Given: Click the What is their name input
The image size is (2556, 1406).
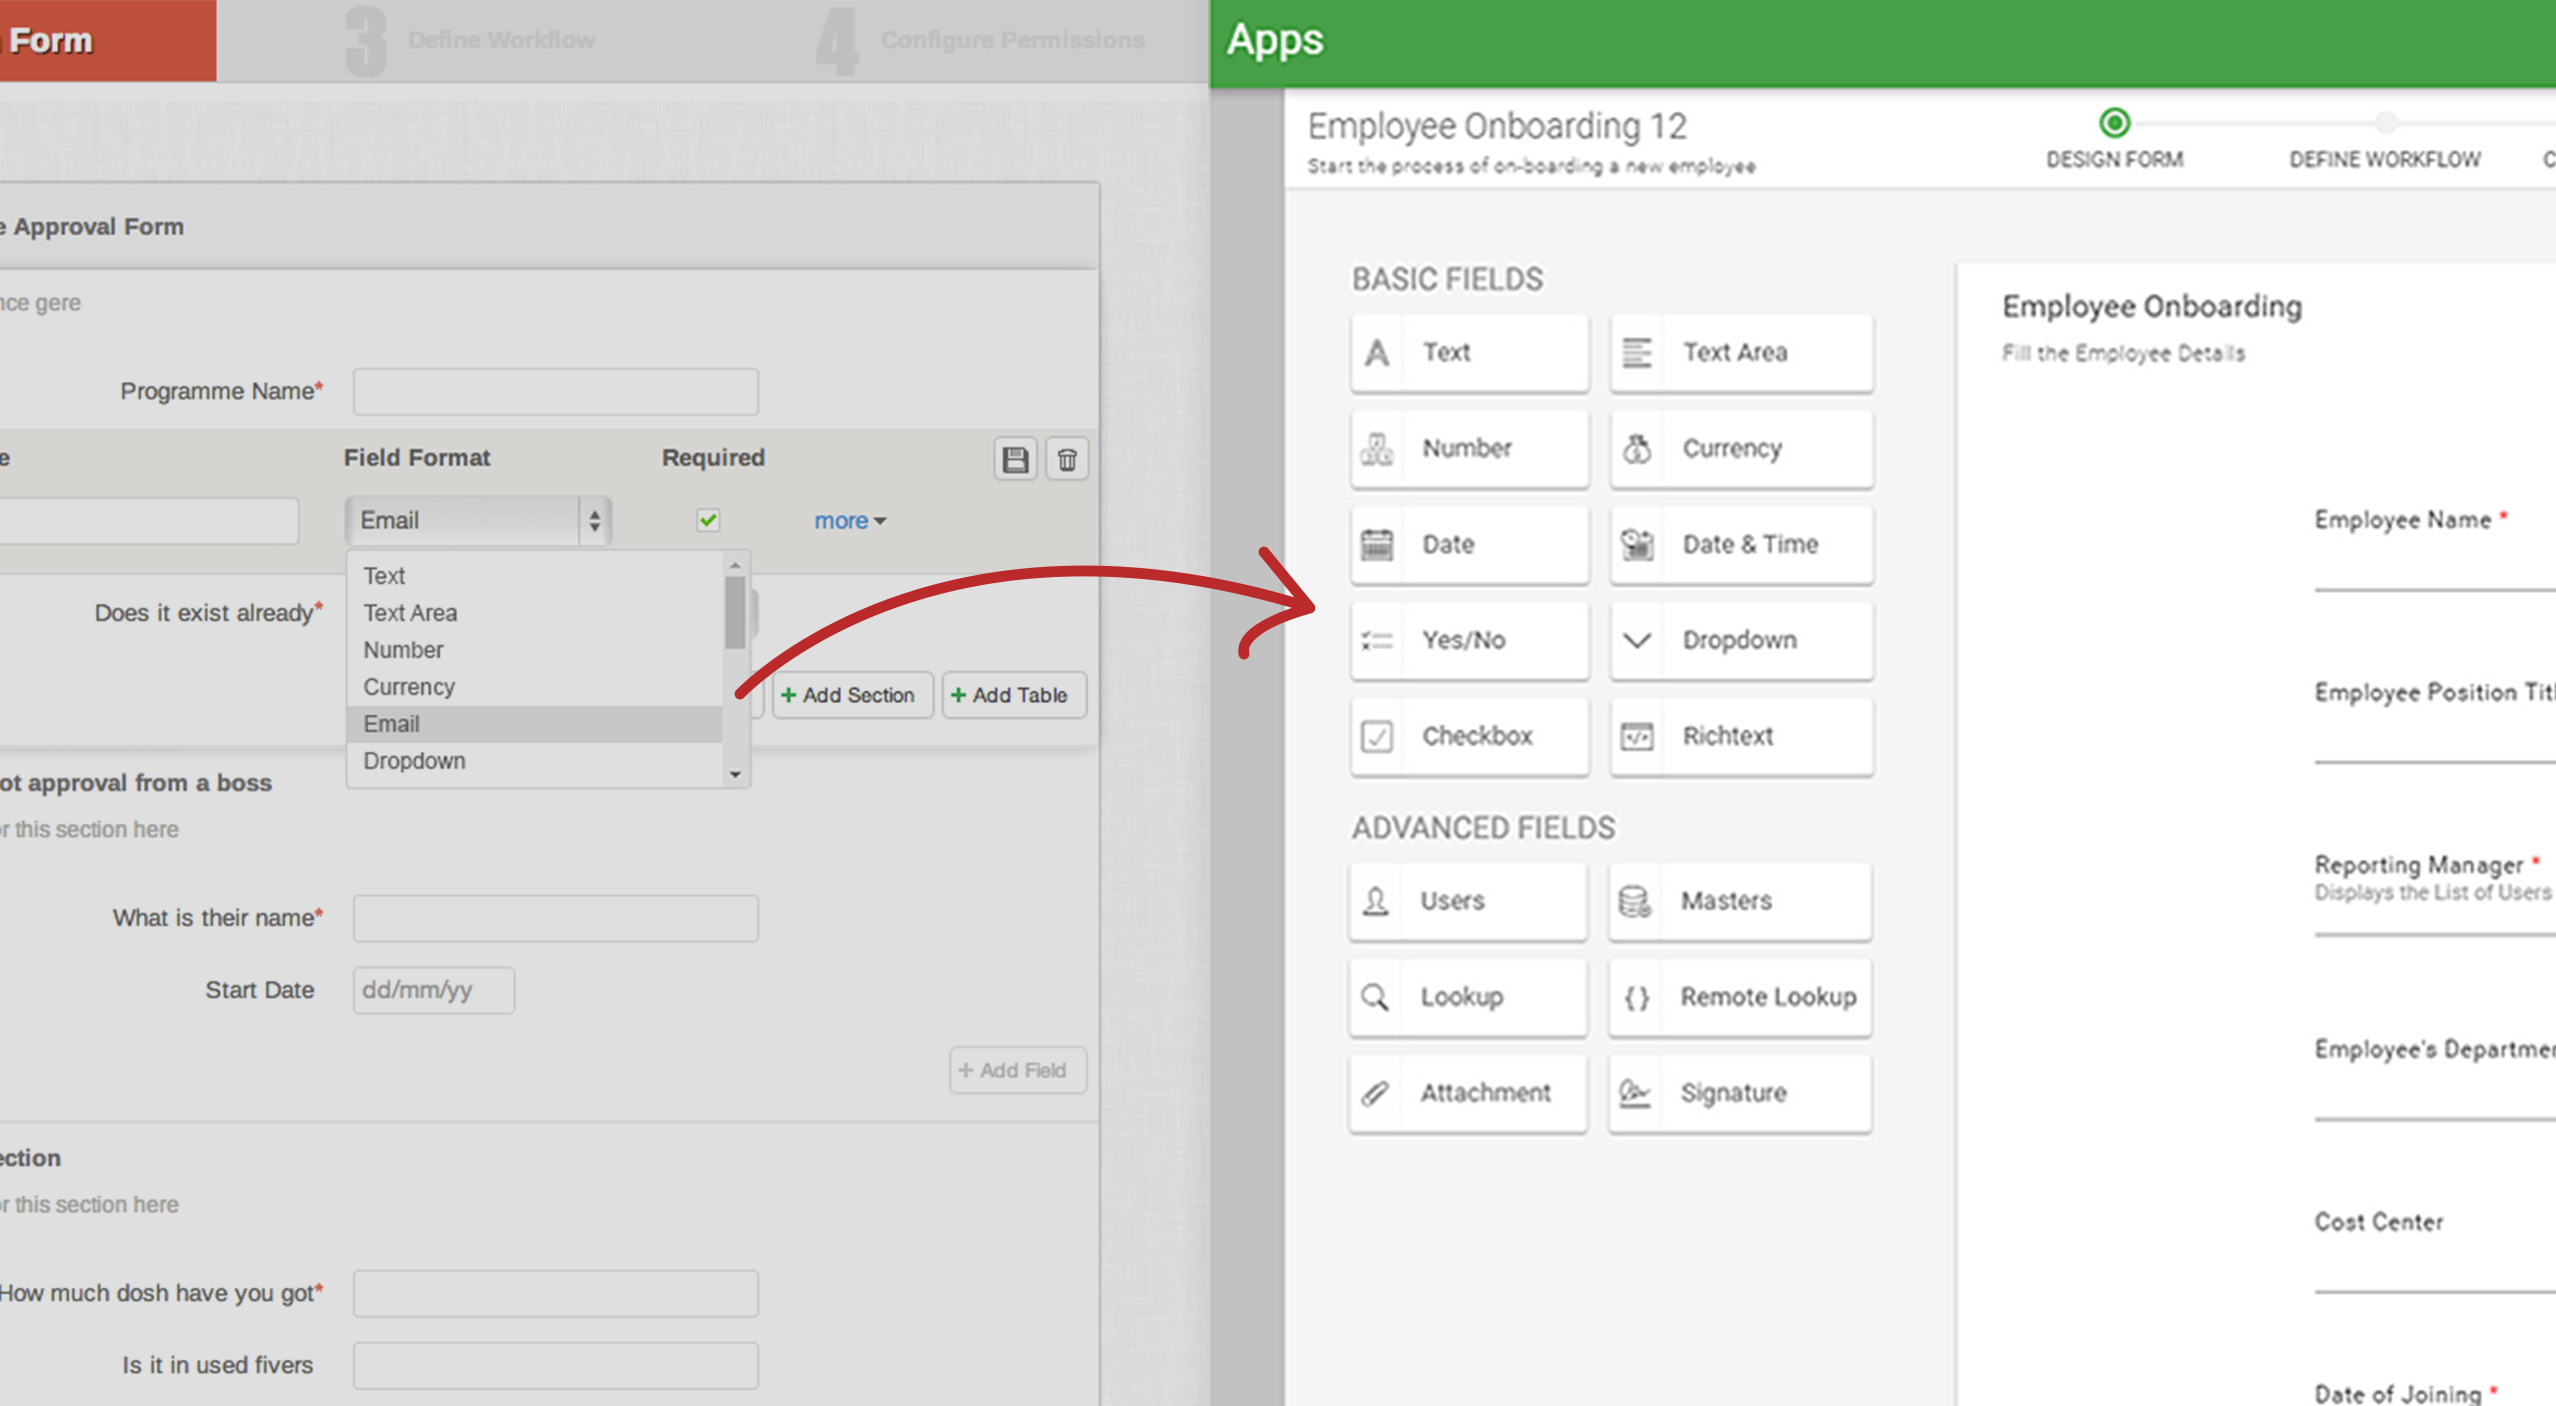Looking at the screenshot, I should click(x=556, y=918).
